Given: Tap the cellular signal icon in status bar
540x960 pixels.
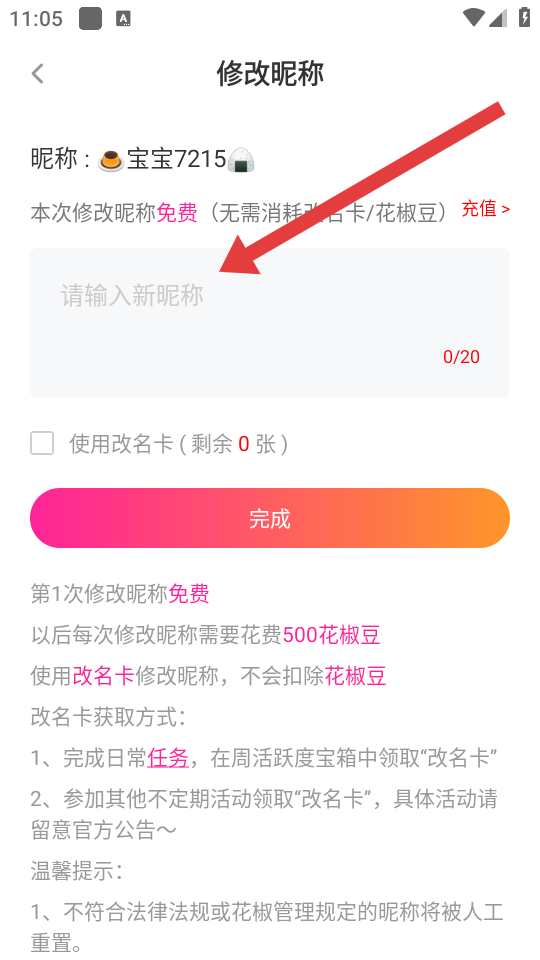Looking at the screenshot, I should pyautogui.click(x=498, y=18).
